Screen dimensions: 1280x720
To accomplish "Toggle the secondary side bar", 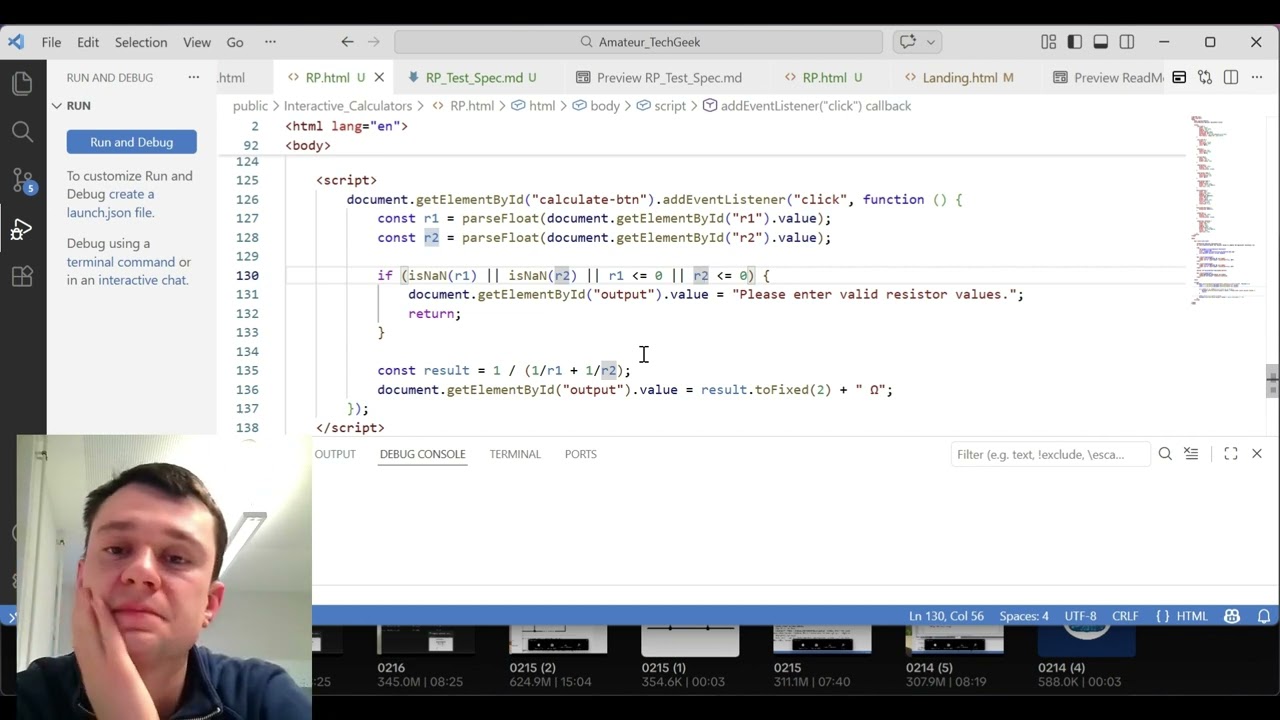I will pyautogui.click(x=1127, y=42).
